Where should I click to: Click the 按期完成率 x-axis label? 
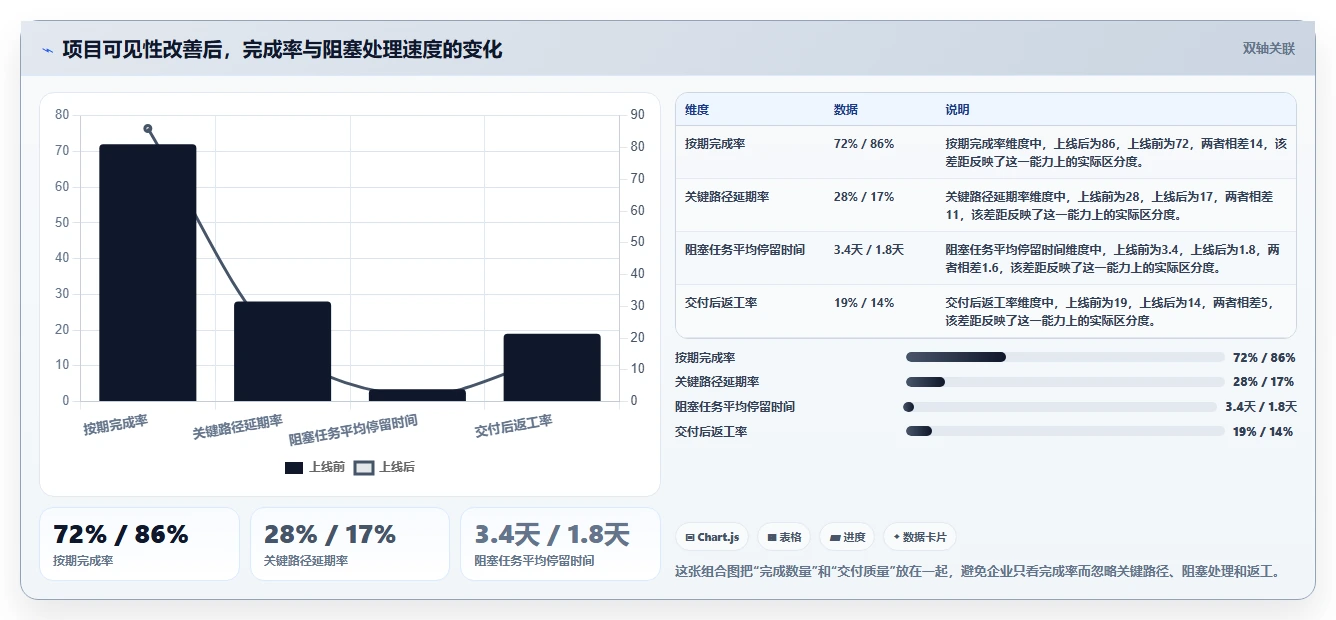[116, 424]
